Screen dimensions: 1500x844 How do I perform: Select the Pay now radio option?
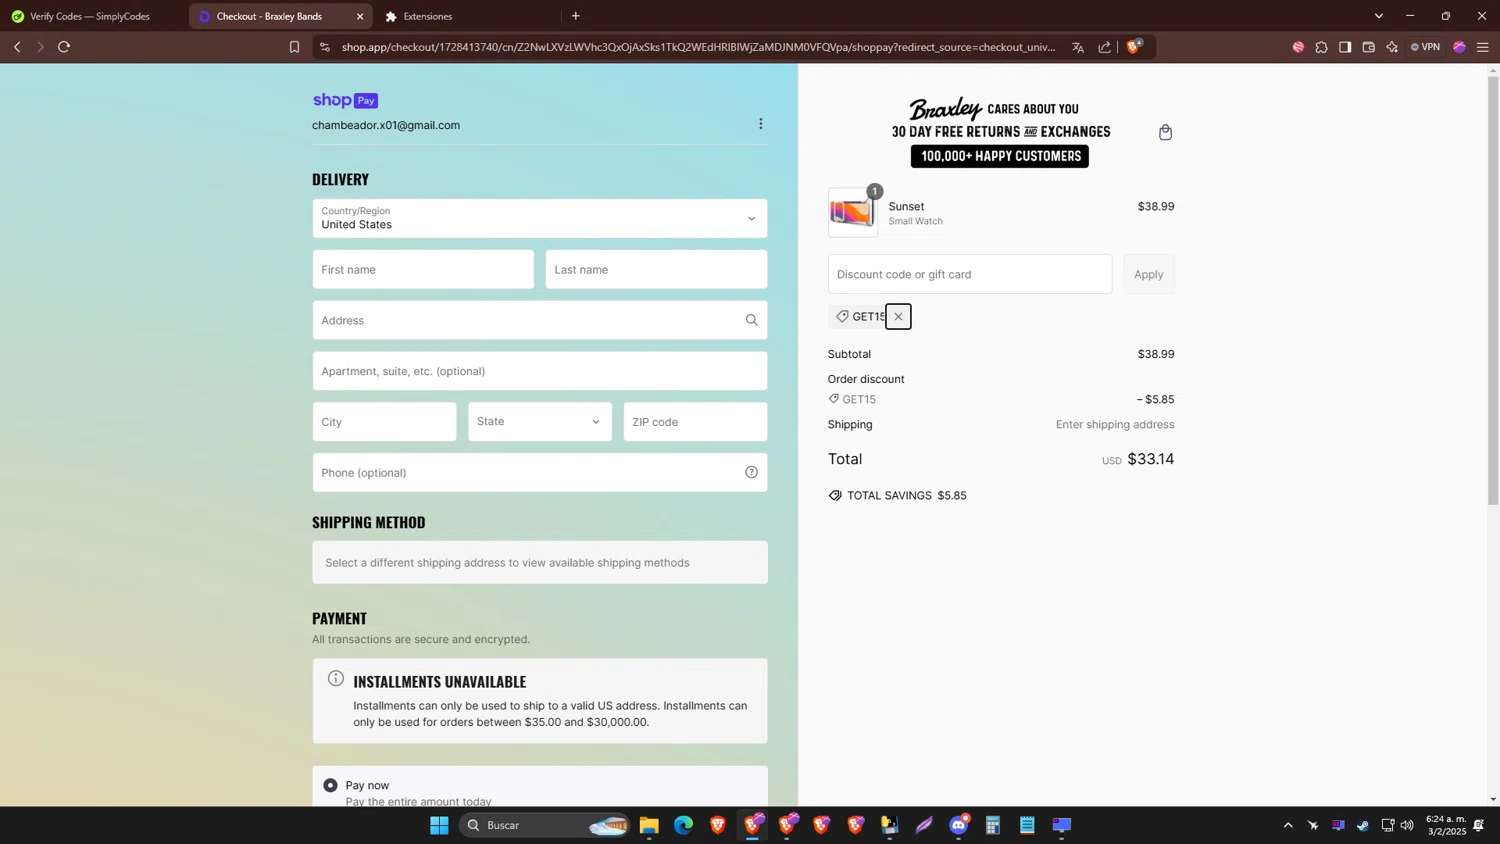pos(330,785)
